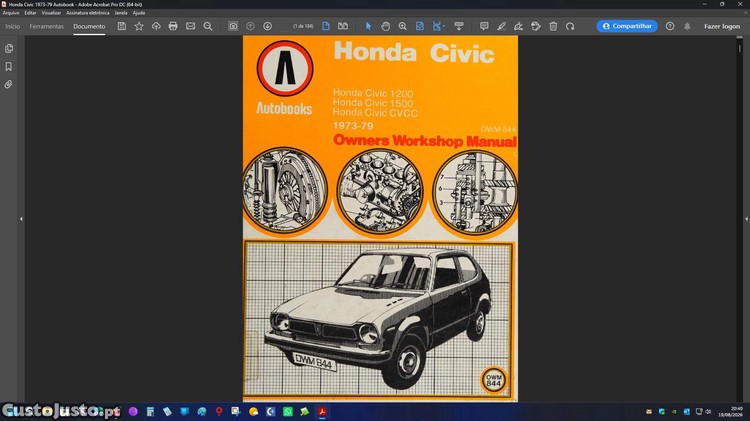
Task: Click the read mode toolbar icon
Action: click(x=459, y=26)
